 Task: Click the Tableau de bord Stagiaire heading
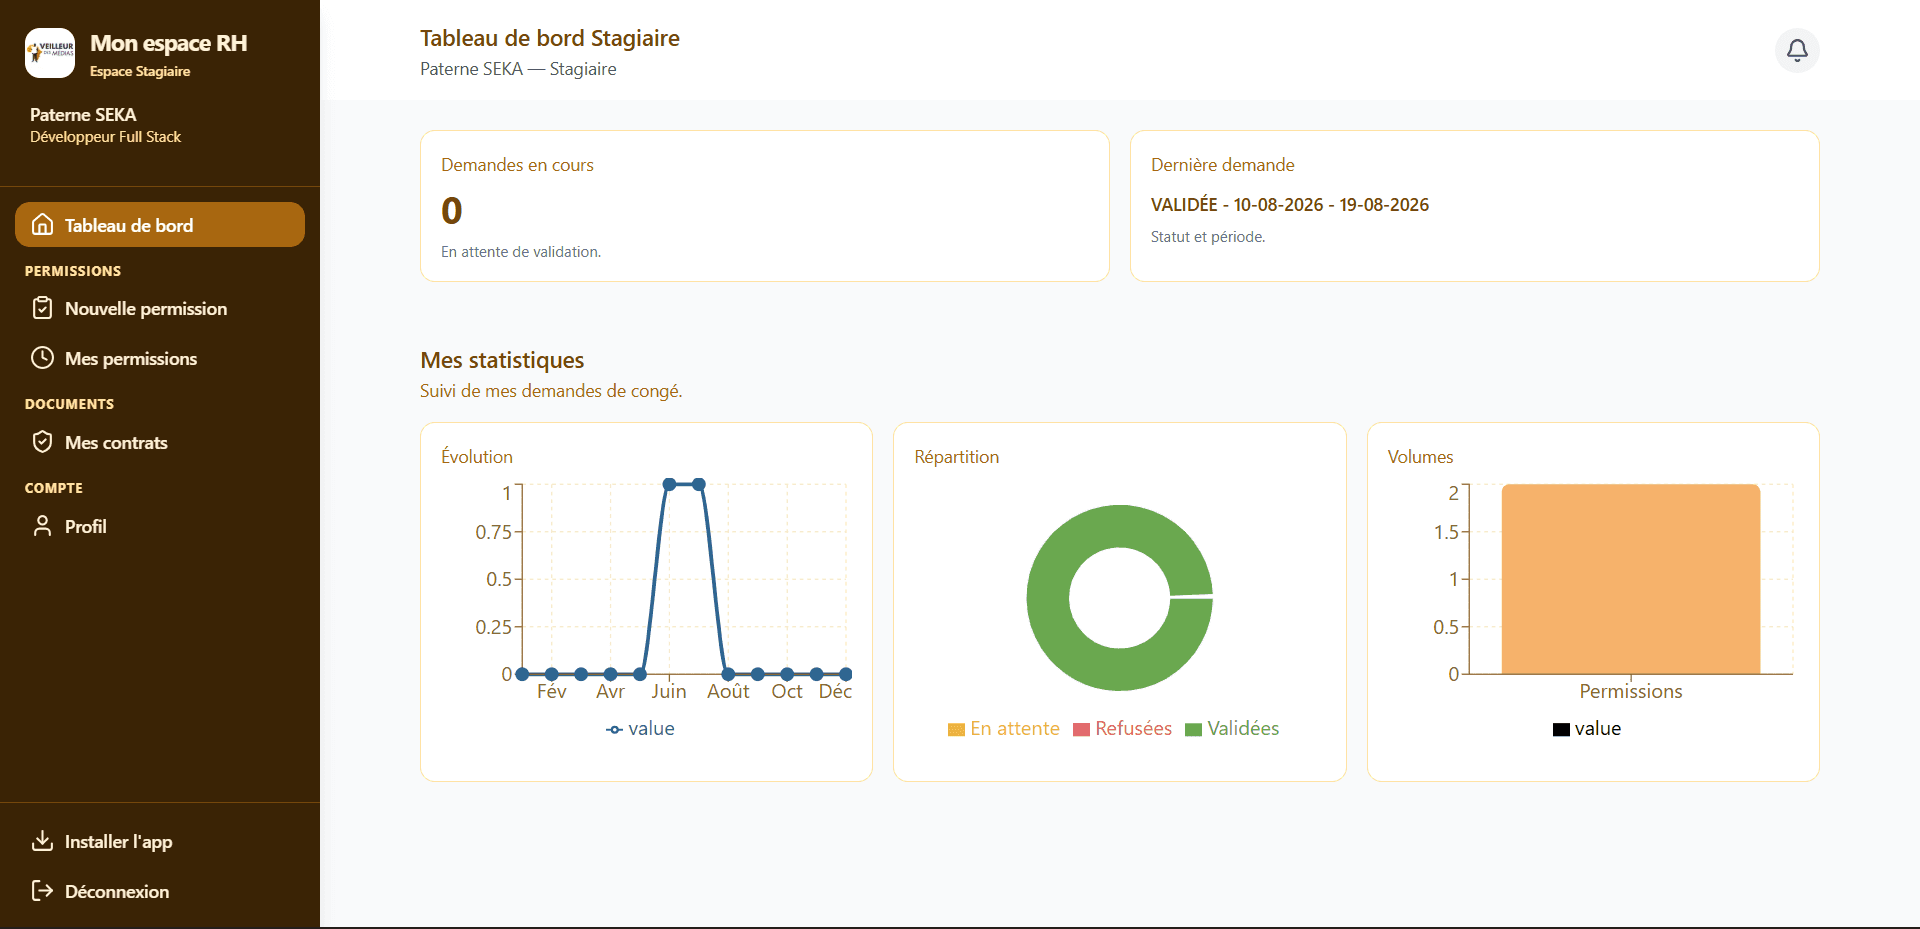[550, 38]
